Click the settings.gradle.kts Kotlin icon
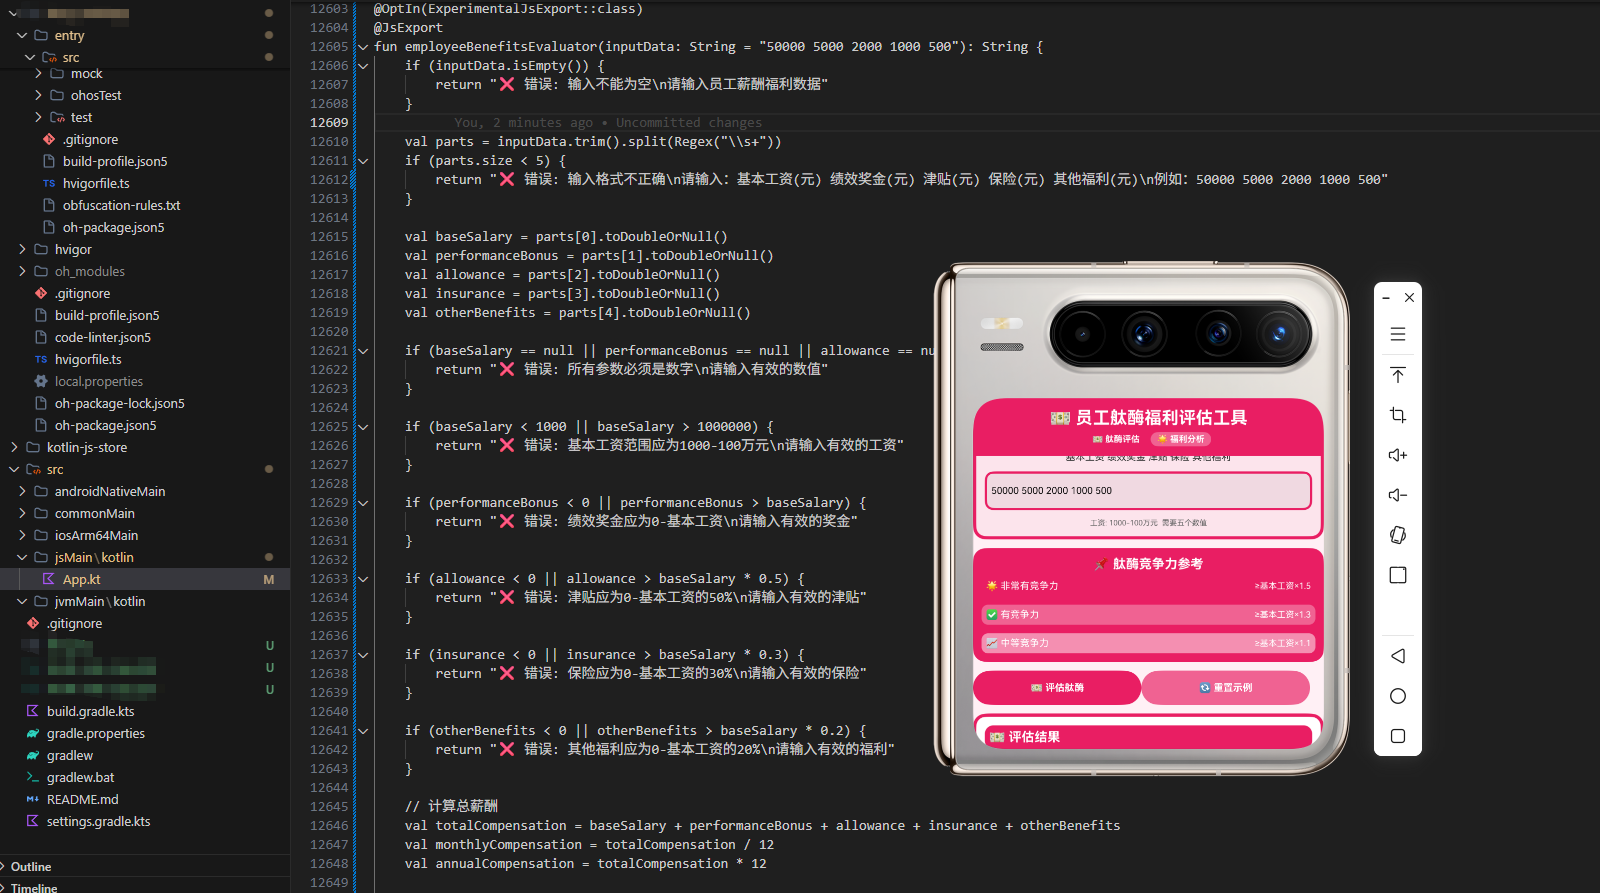This screenshot has height=893, width=1600. pos(32,821)
